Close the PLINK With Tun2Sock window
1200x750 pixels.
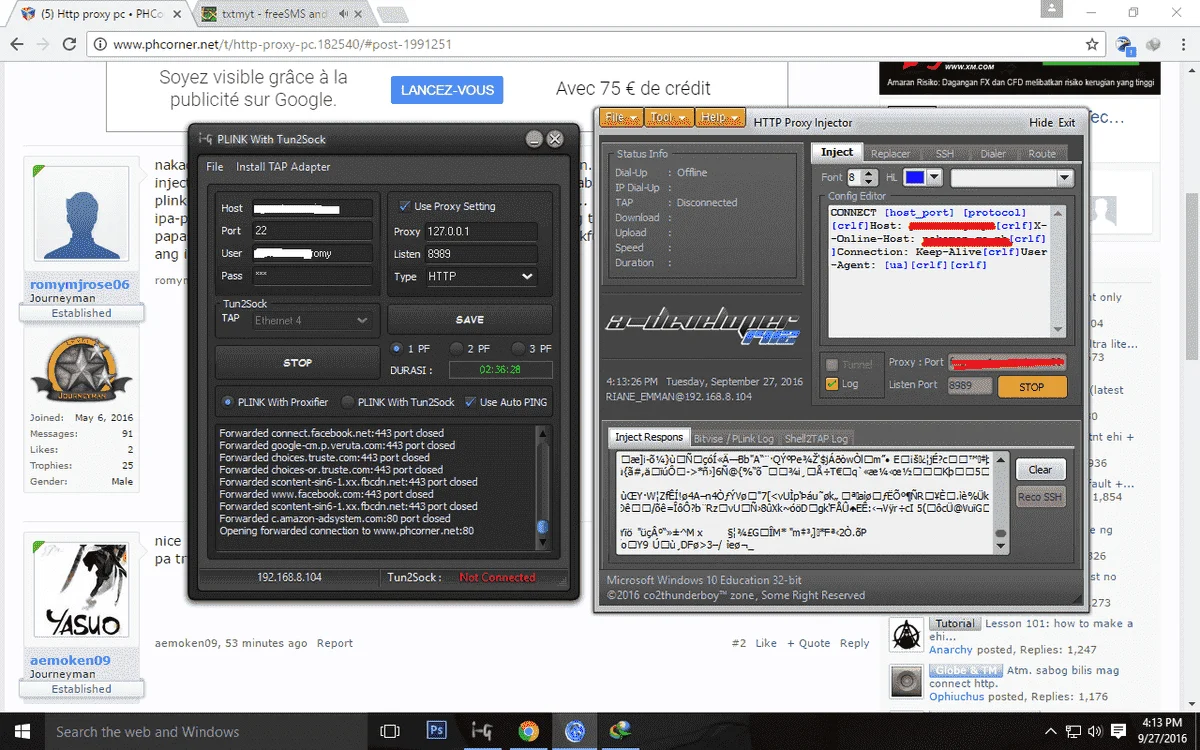[x=555, y=140]
